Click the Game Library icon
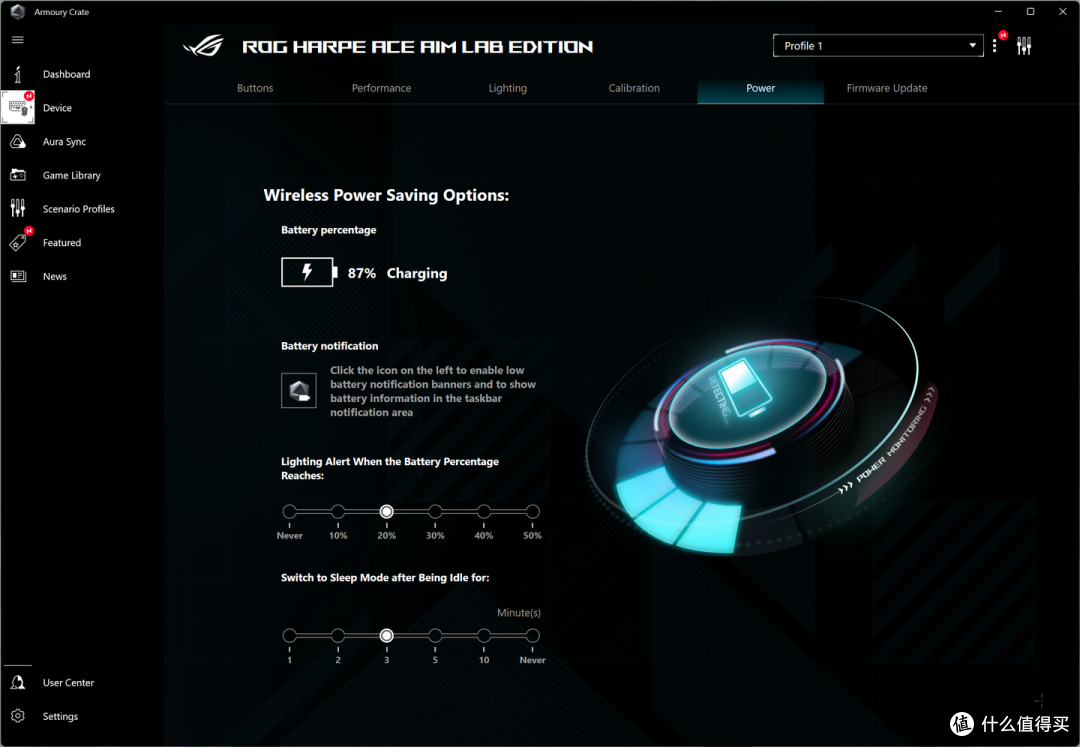This screenshot has height=747, width=1080. pyautogui.click(x=18, y=175)
